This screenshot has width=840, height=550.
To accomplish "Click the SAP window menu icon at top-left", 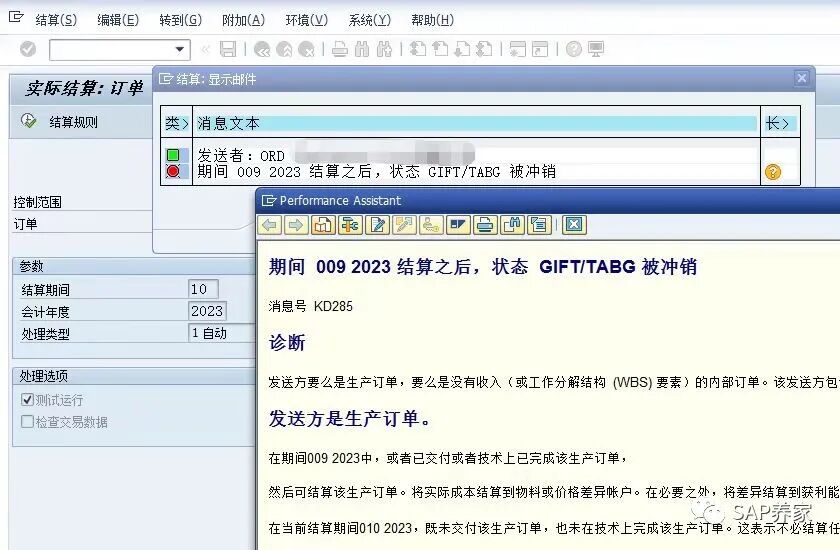I will pyautogui.click(x=16, y=17).
